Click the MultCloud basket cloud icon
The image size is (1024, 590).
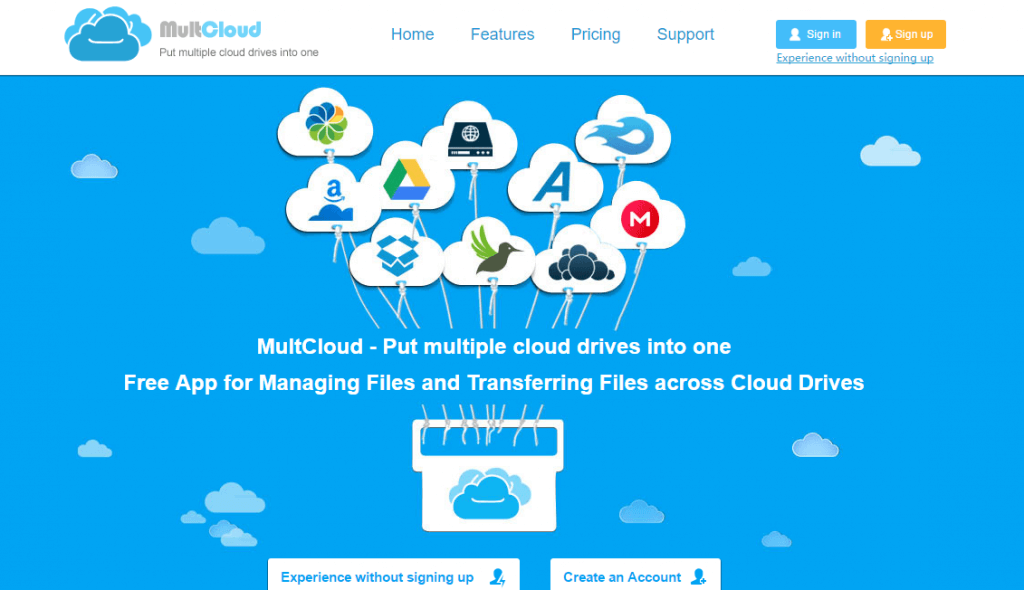pos(488,494)
